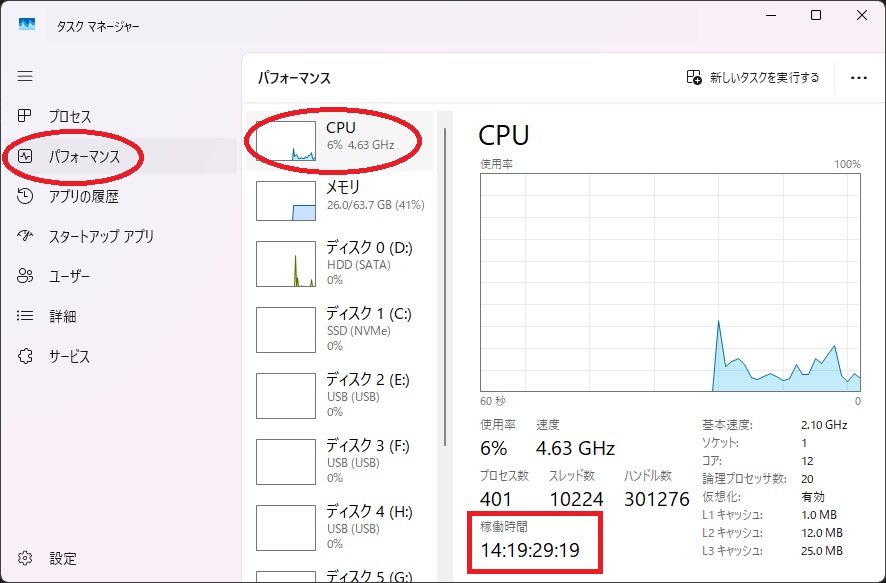Viewport: 886px width, 583px height.
Task: Collapse the sidebar with the hamburger icon
Action: (x=25, y=76)
